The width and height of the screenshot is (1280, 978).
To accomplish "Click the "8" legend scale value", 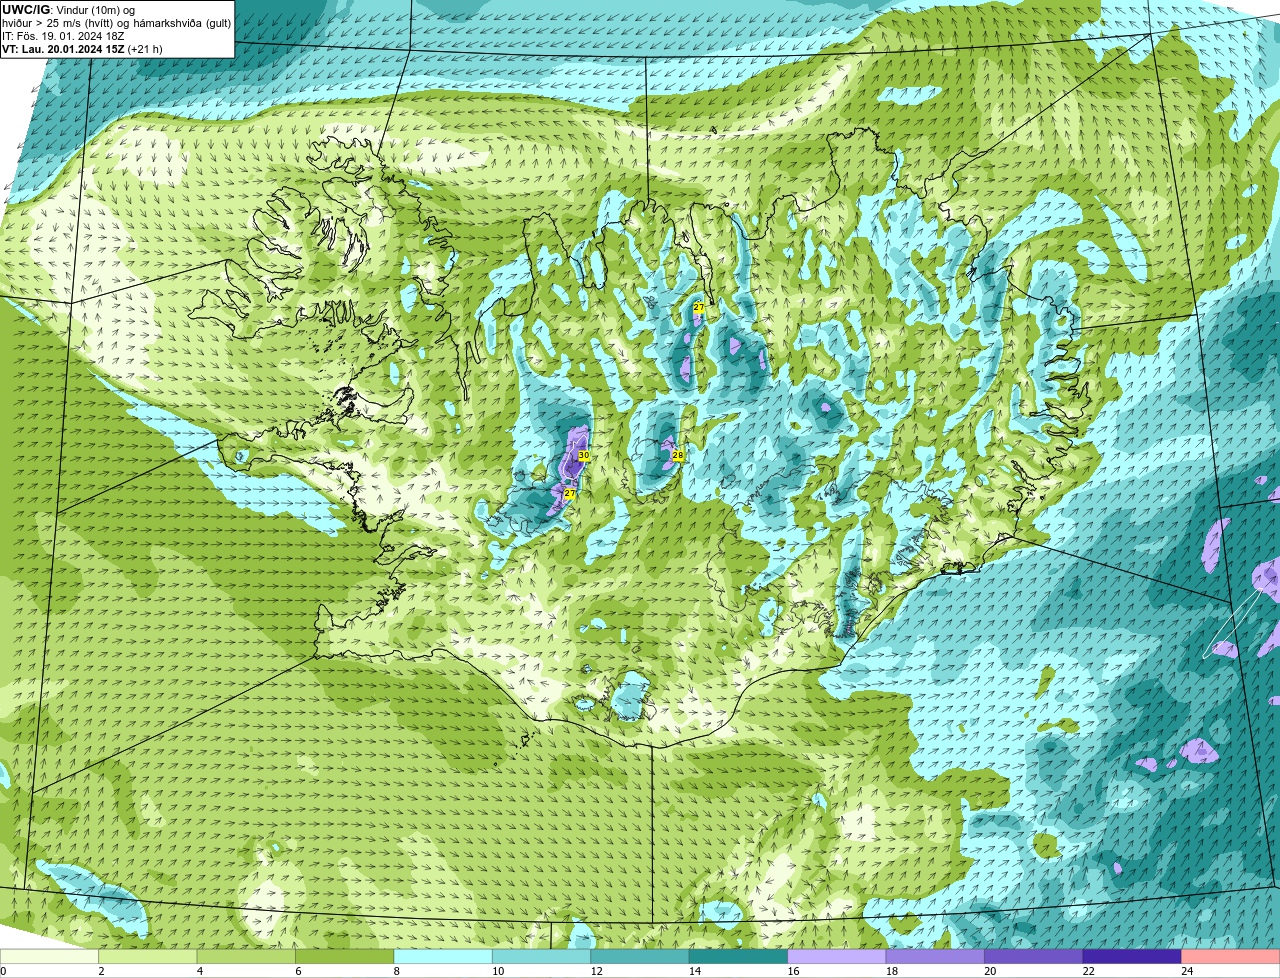I will coord(396,971).
